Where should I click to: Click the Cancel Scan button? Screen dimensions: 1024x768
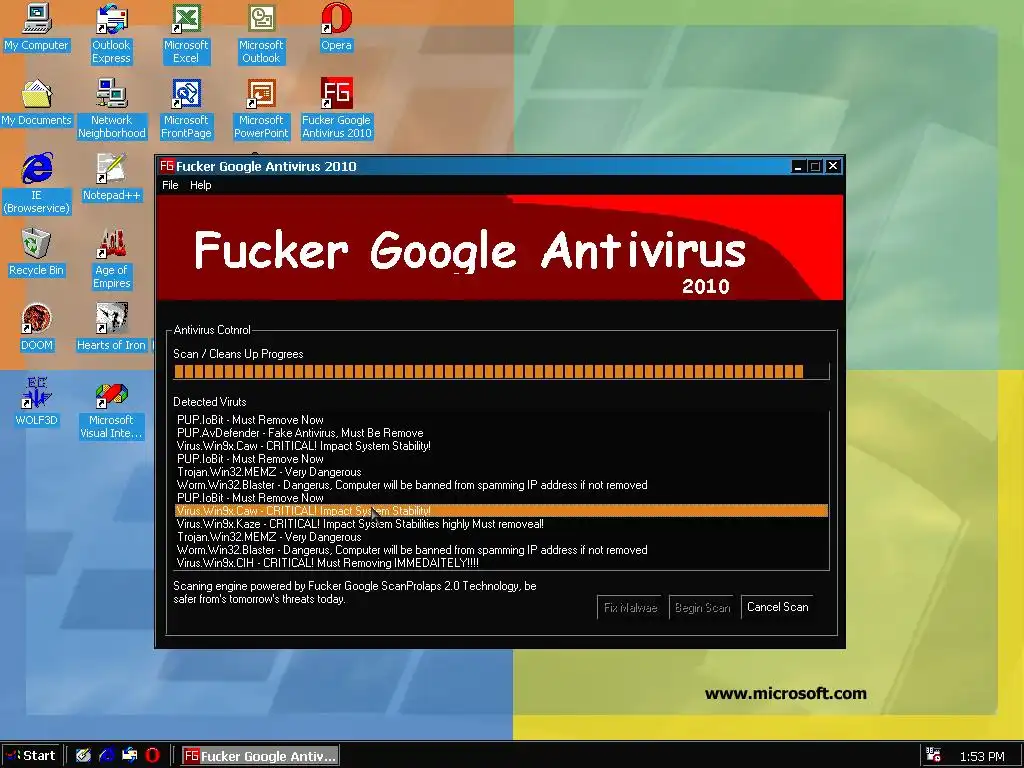[x=777, y=607]
